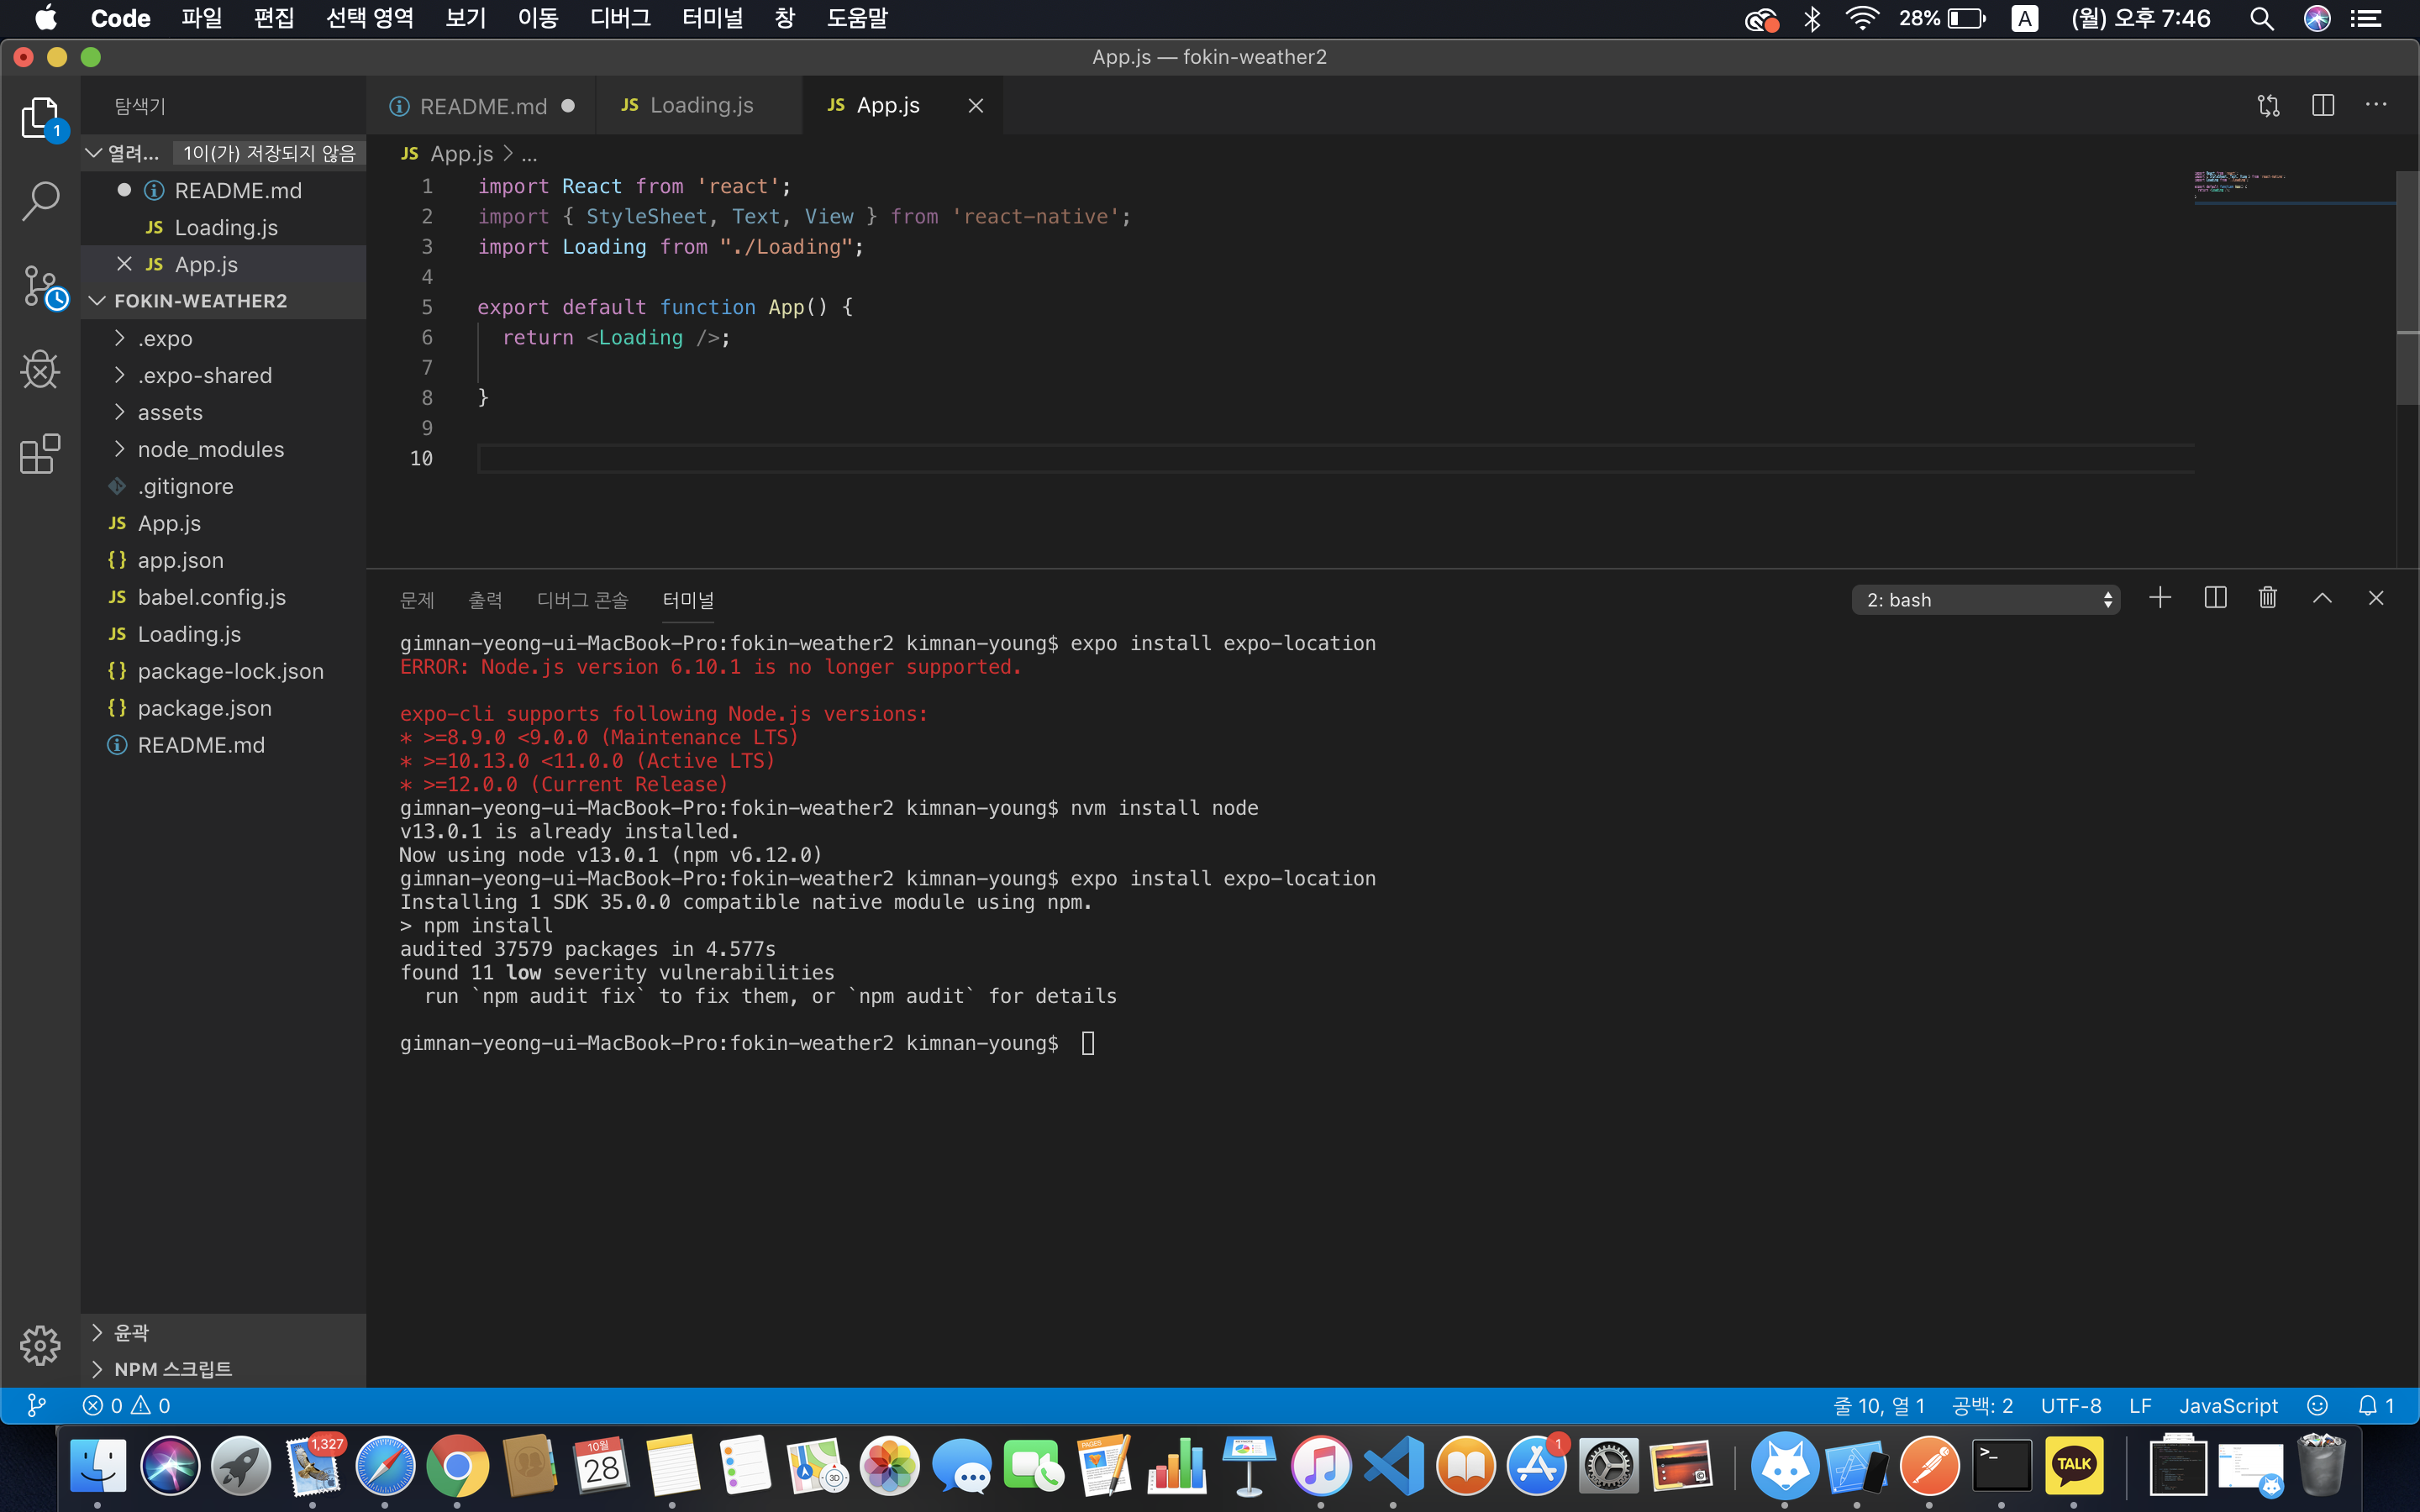Click errors and warnings status indicator

127,1405
